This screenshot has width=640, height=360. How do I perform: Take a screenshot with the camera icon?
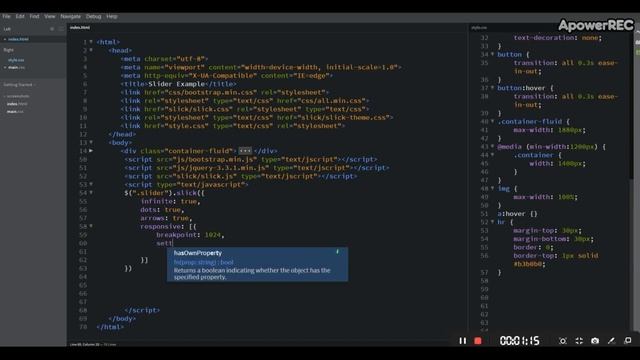595,341
